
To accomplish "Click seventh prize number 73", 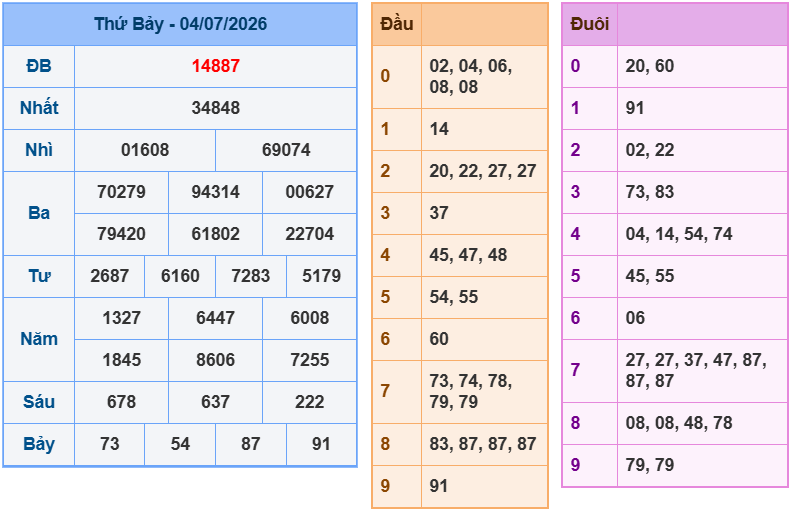I will tap(109, 444).
